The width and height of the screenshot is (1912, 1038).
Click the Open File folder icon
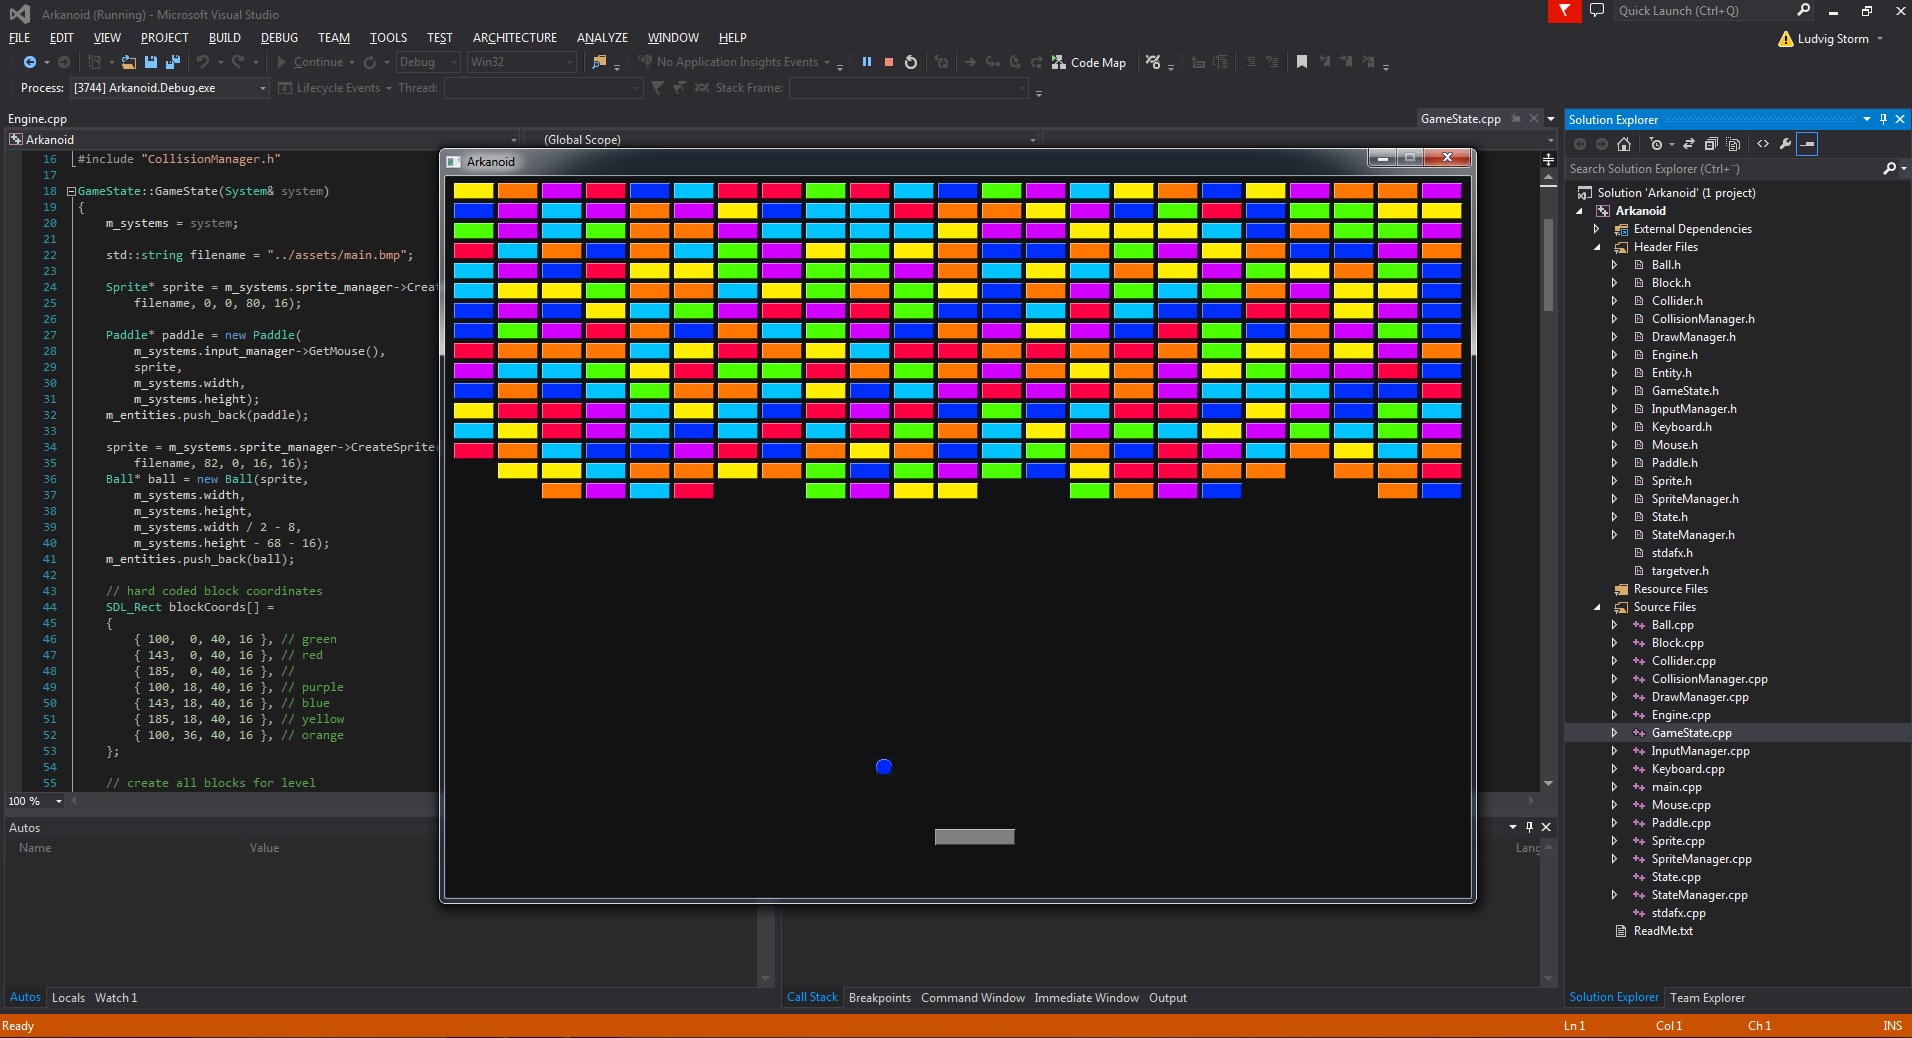130,62
